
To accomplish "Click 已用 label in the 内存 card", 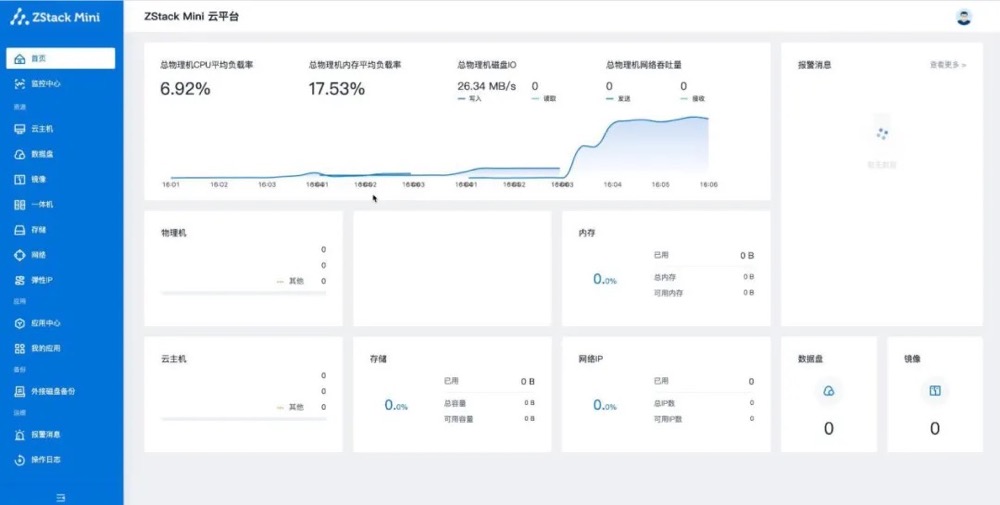I will coord(661,255).
